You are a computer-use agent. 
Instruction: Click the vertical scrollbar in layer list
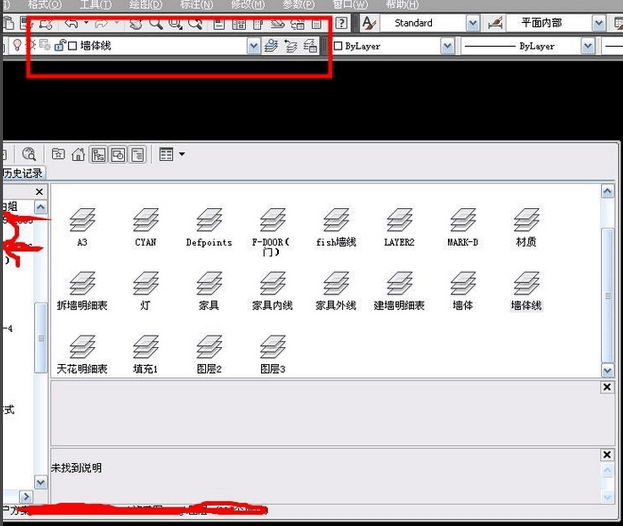pyautogui.click(x=607, y=280)
